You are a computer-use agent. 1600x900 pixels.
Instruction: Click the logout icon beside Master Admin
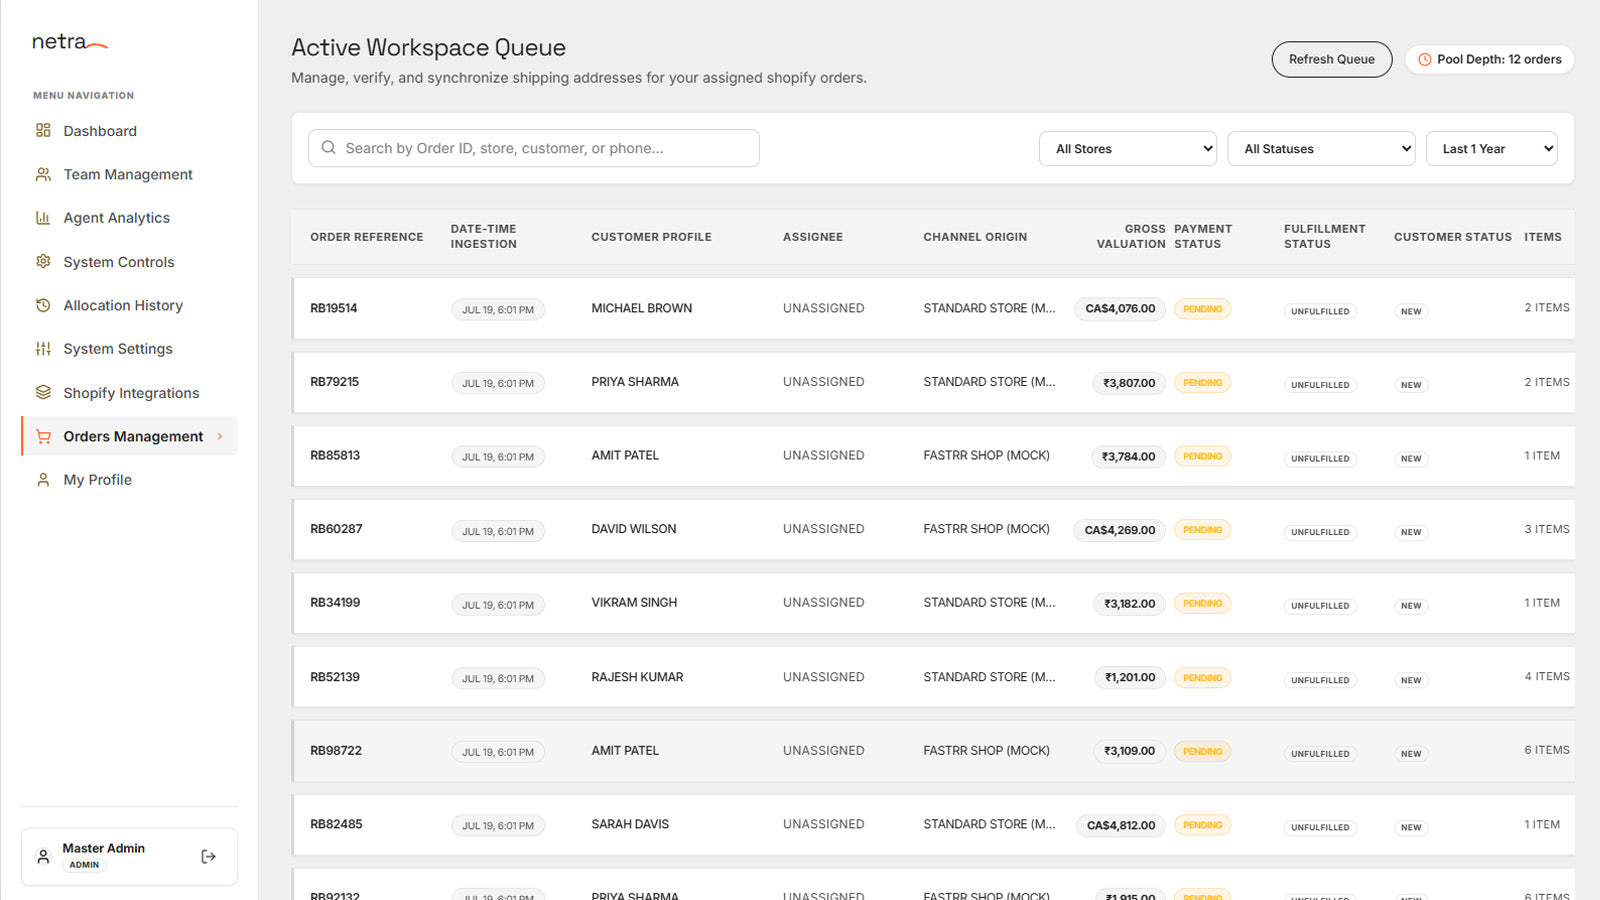(x=208, y=856)
